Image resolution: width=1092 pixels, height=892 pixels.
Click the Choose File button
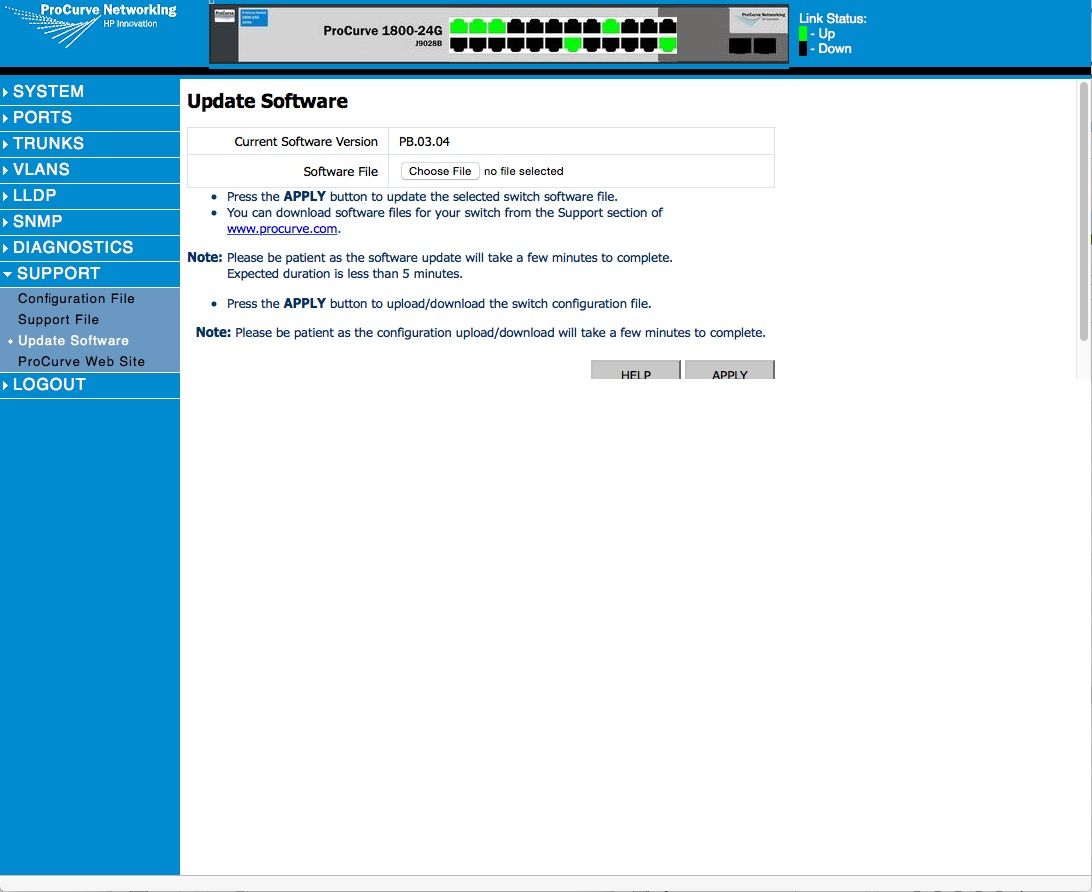coord(440,171)
